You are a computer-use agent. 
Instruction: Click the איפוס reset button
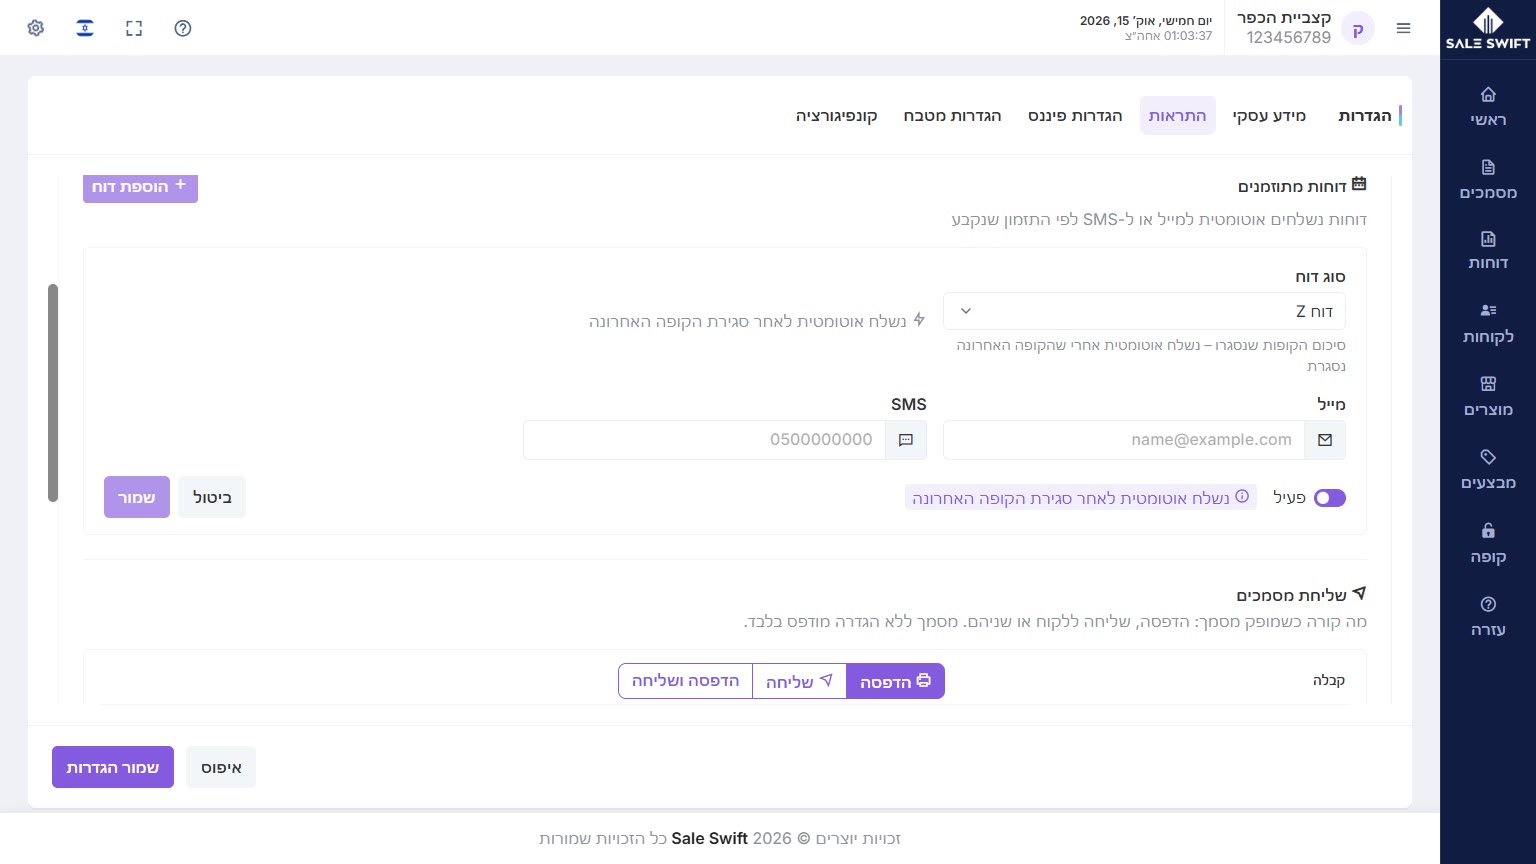coord(221,767)
